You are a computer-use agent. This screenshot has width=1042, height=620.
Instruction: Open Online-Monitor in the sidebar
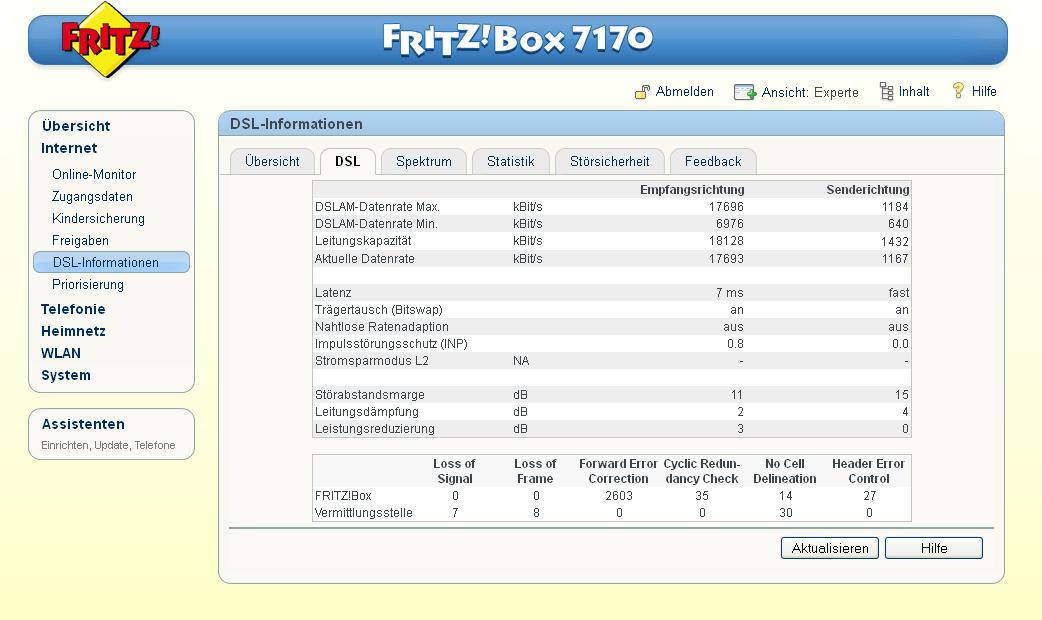click(94, 175)
